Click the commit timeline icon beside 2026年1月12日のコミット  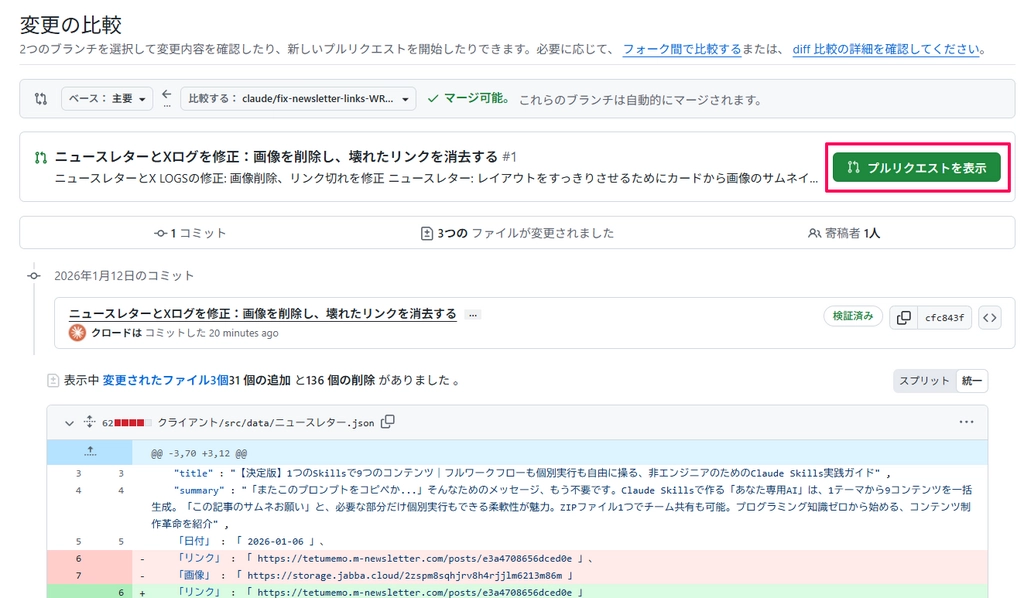point(34,276)
